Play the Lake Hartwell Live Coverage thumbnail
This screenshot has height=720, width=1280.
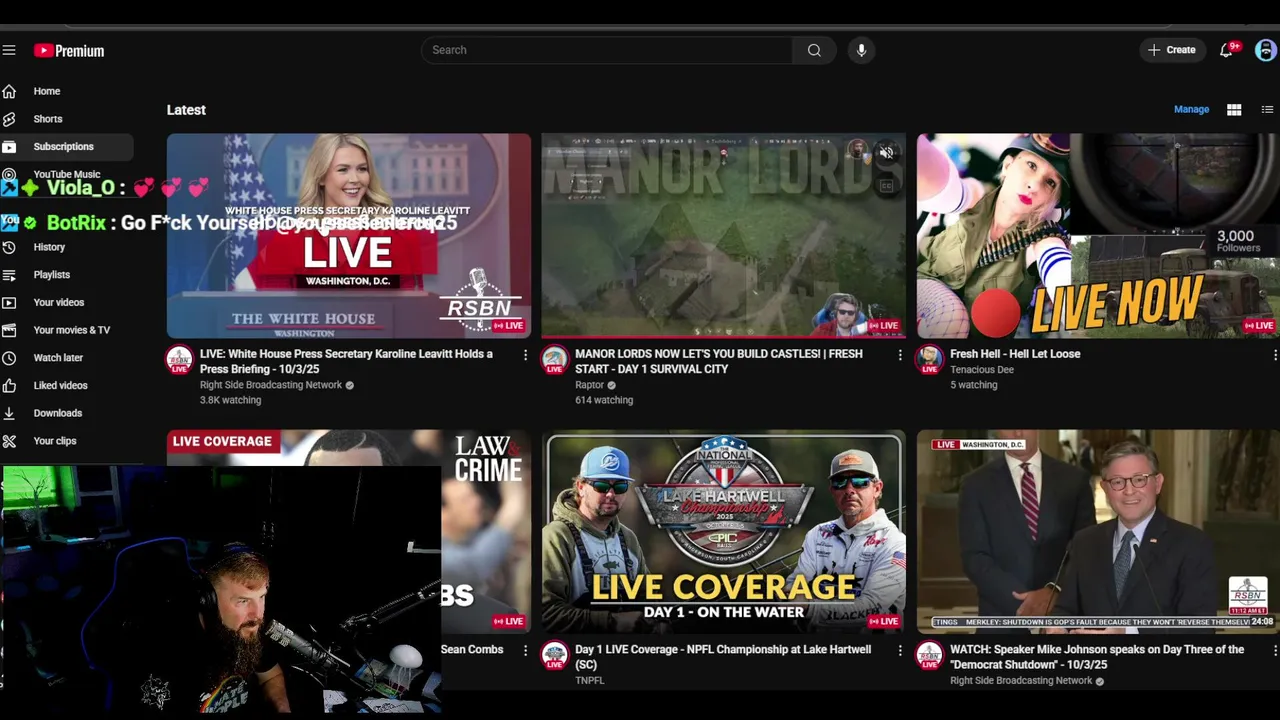click(724, 532)
